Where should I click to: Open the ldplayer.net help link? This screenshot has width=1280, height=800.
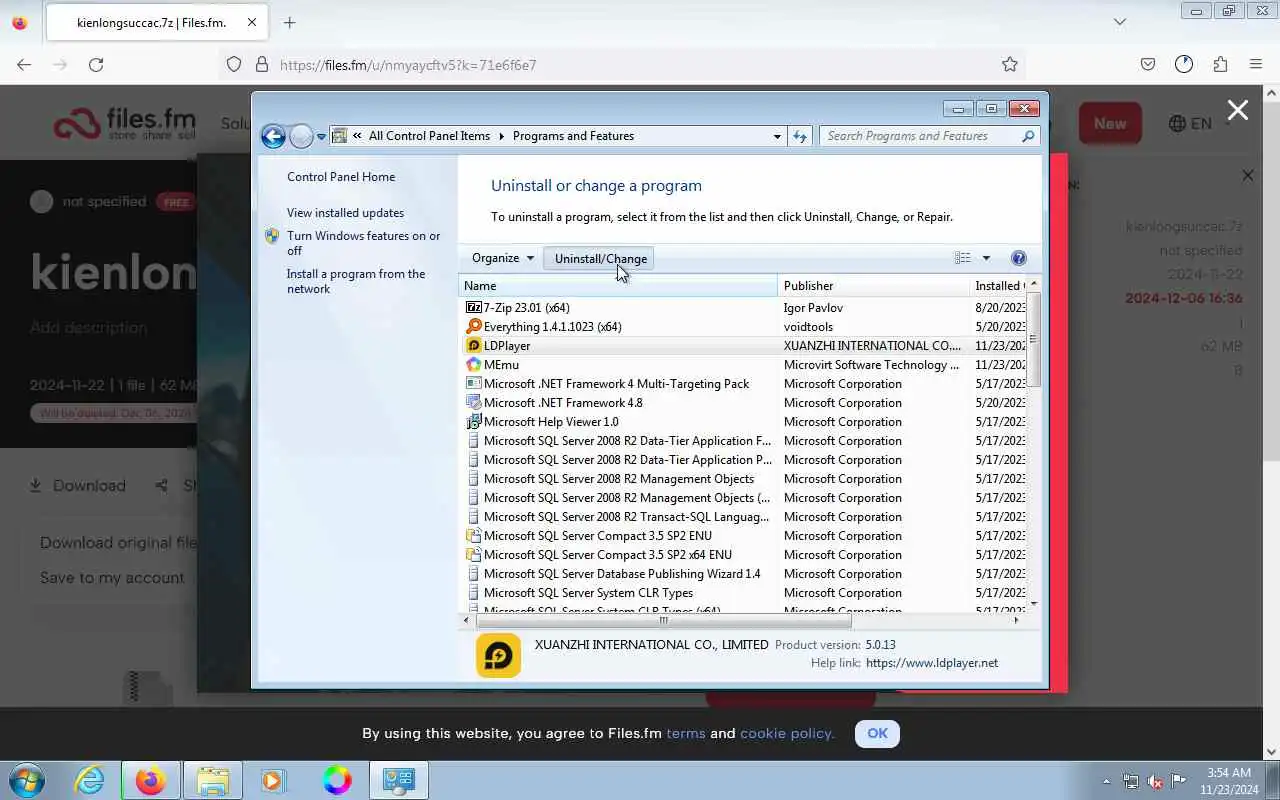coord(931,663)
